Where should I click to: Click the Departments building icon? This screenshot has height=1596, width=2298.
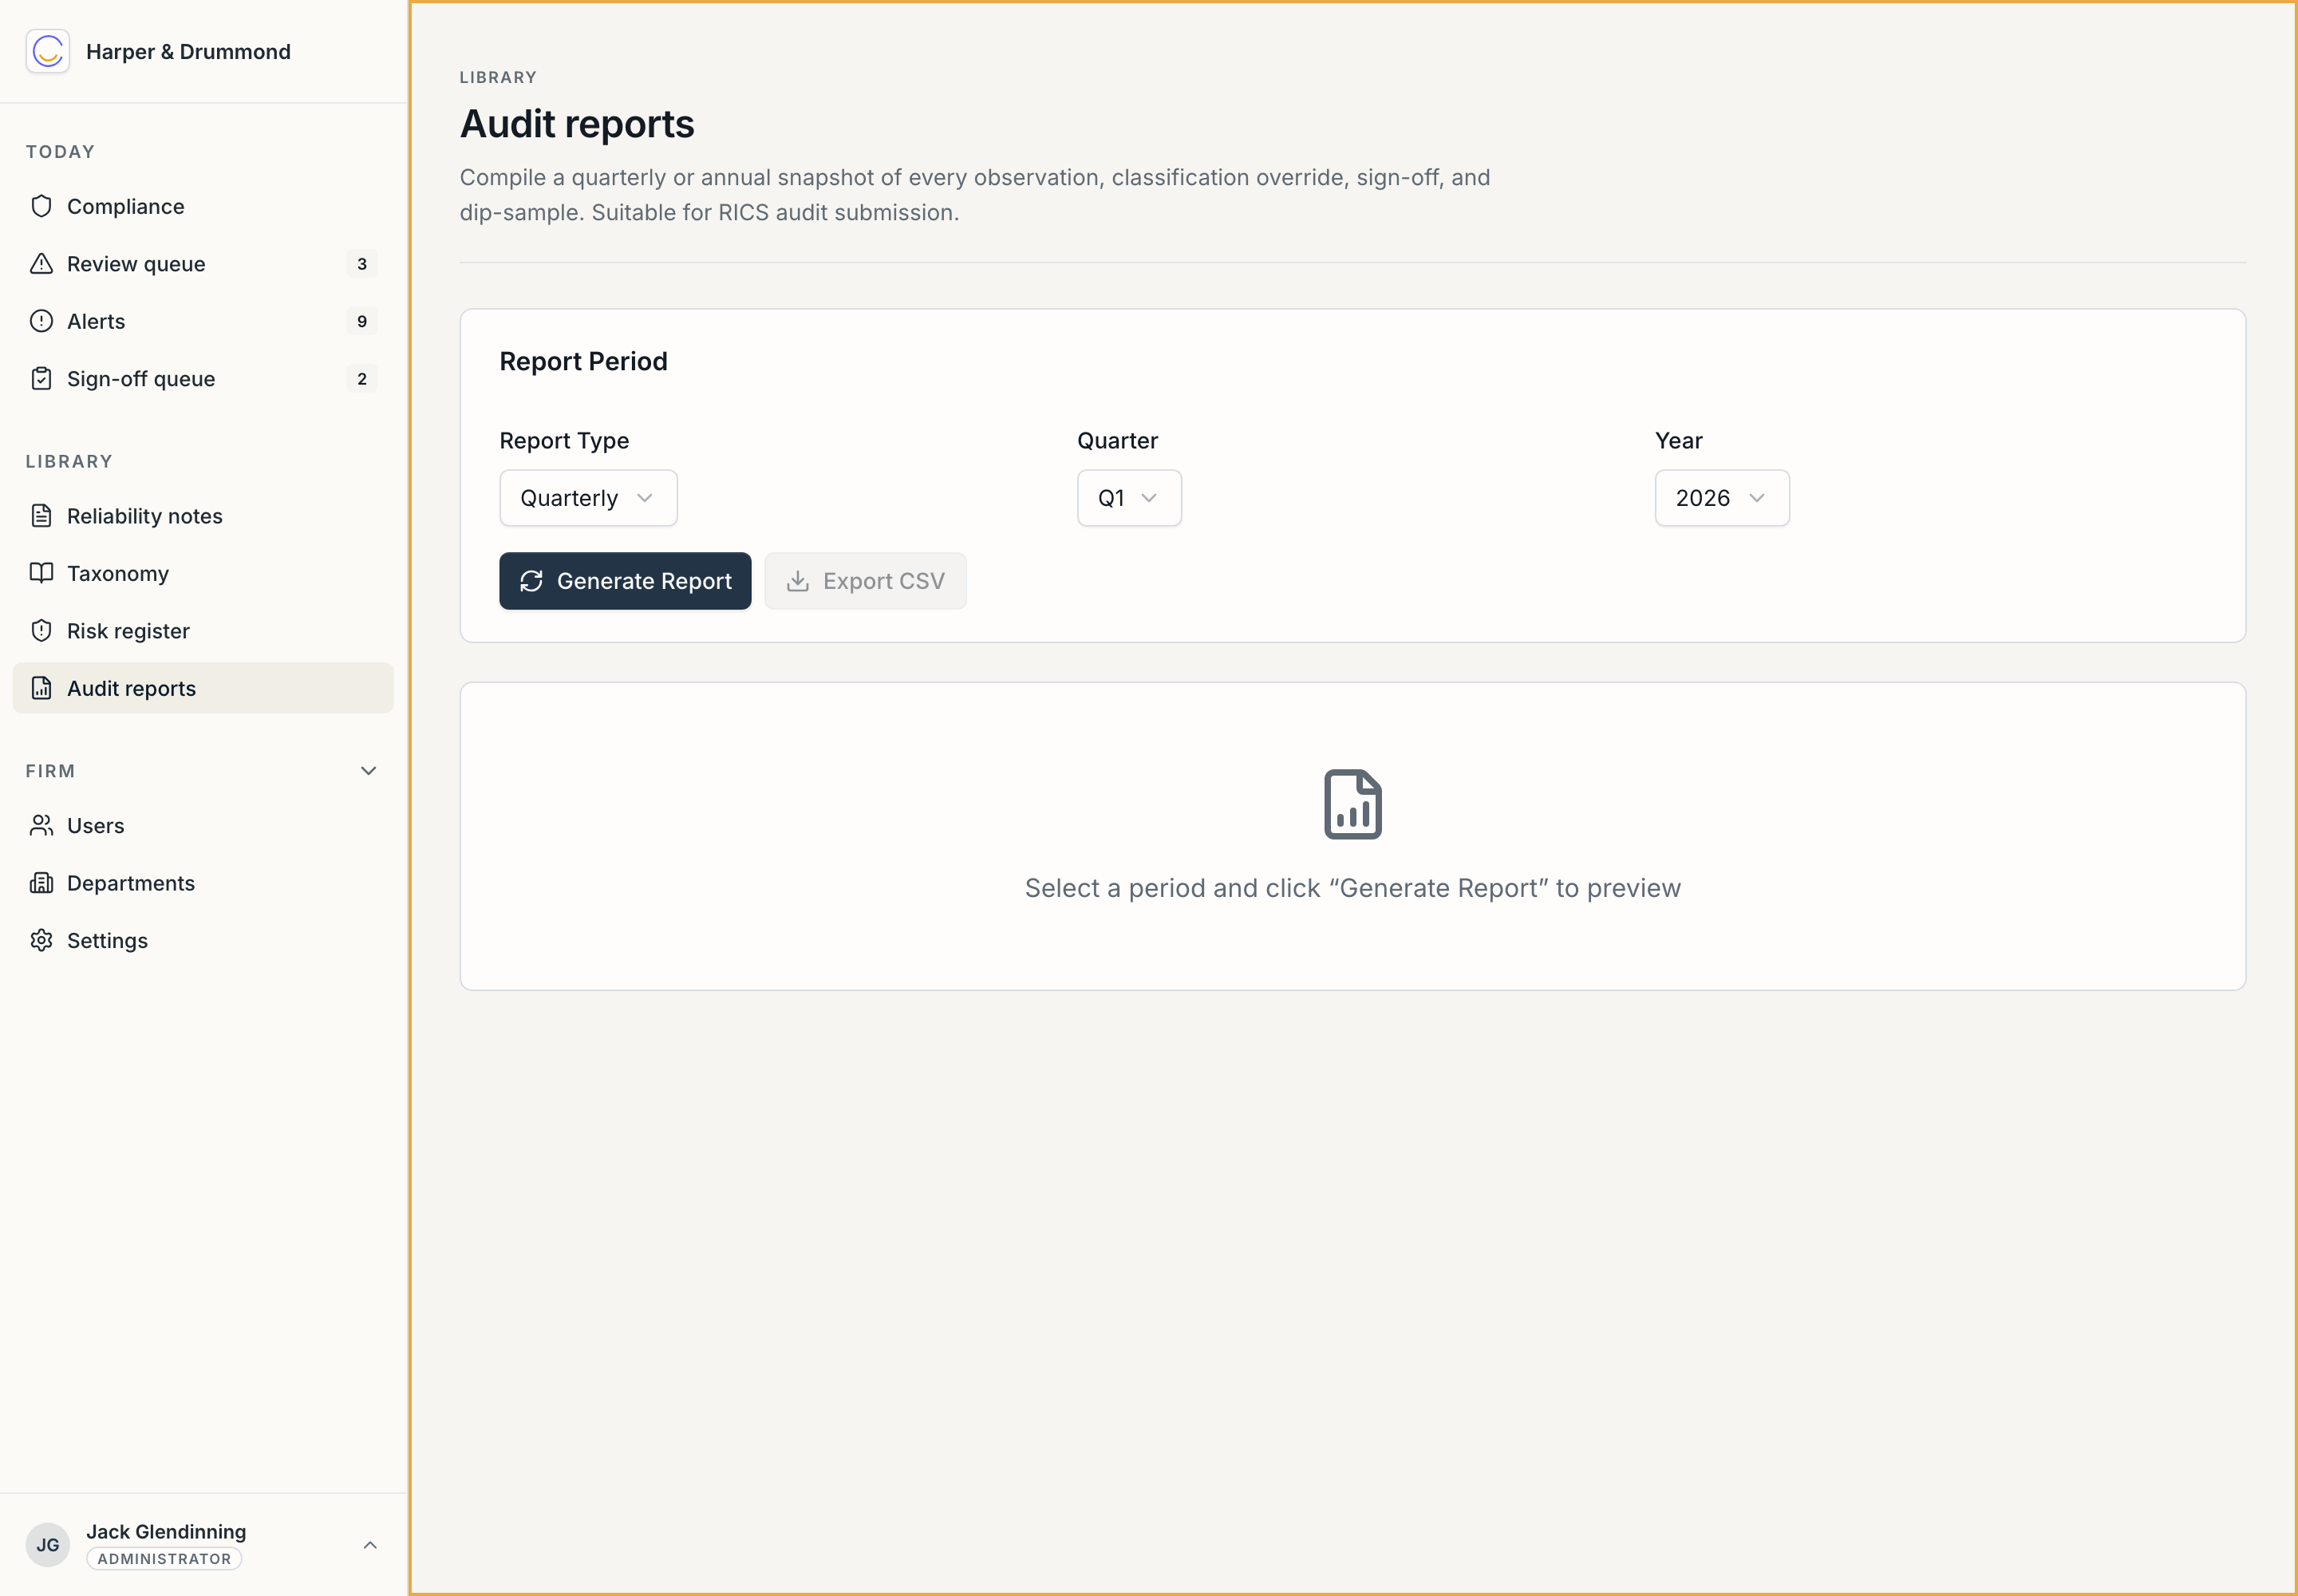click(x=41, y=883)
